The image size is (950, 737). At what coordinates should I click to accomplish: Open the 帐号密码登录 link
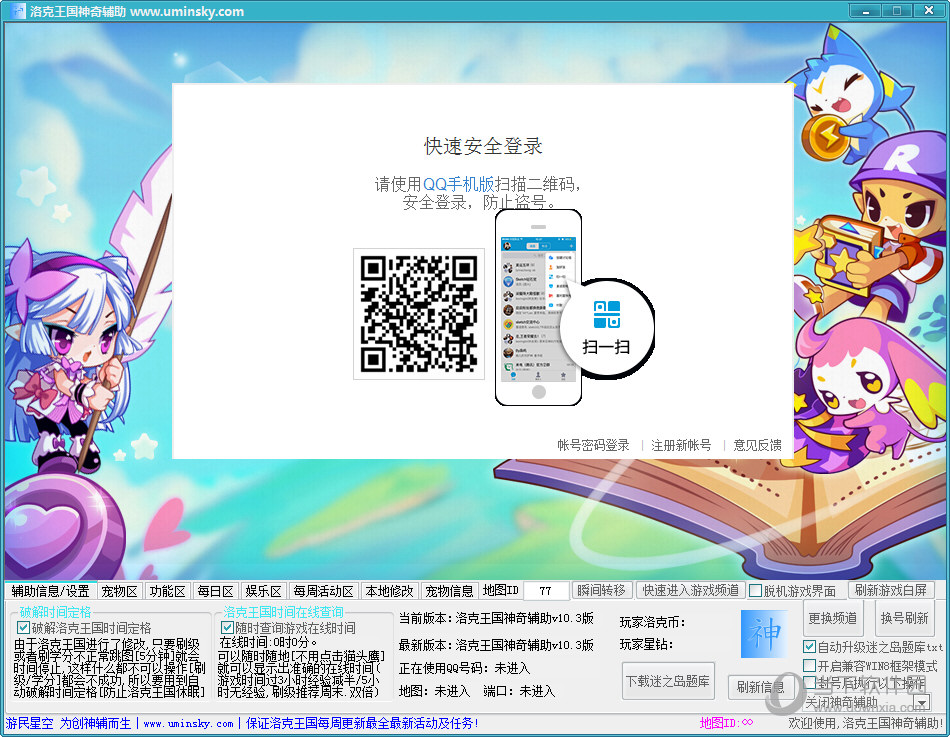[x=593, y=445]
